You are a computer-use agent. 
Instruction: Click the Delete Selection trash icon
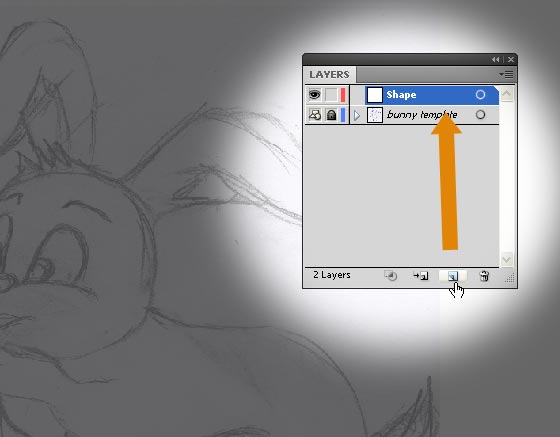coord(484,276)
